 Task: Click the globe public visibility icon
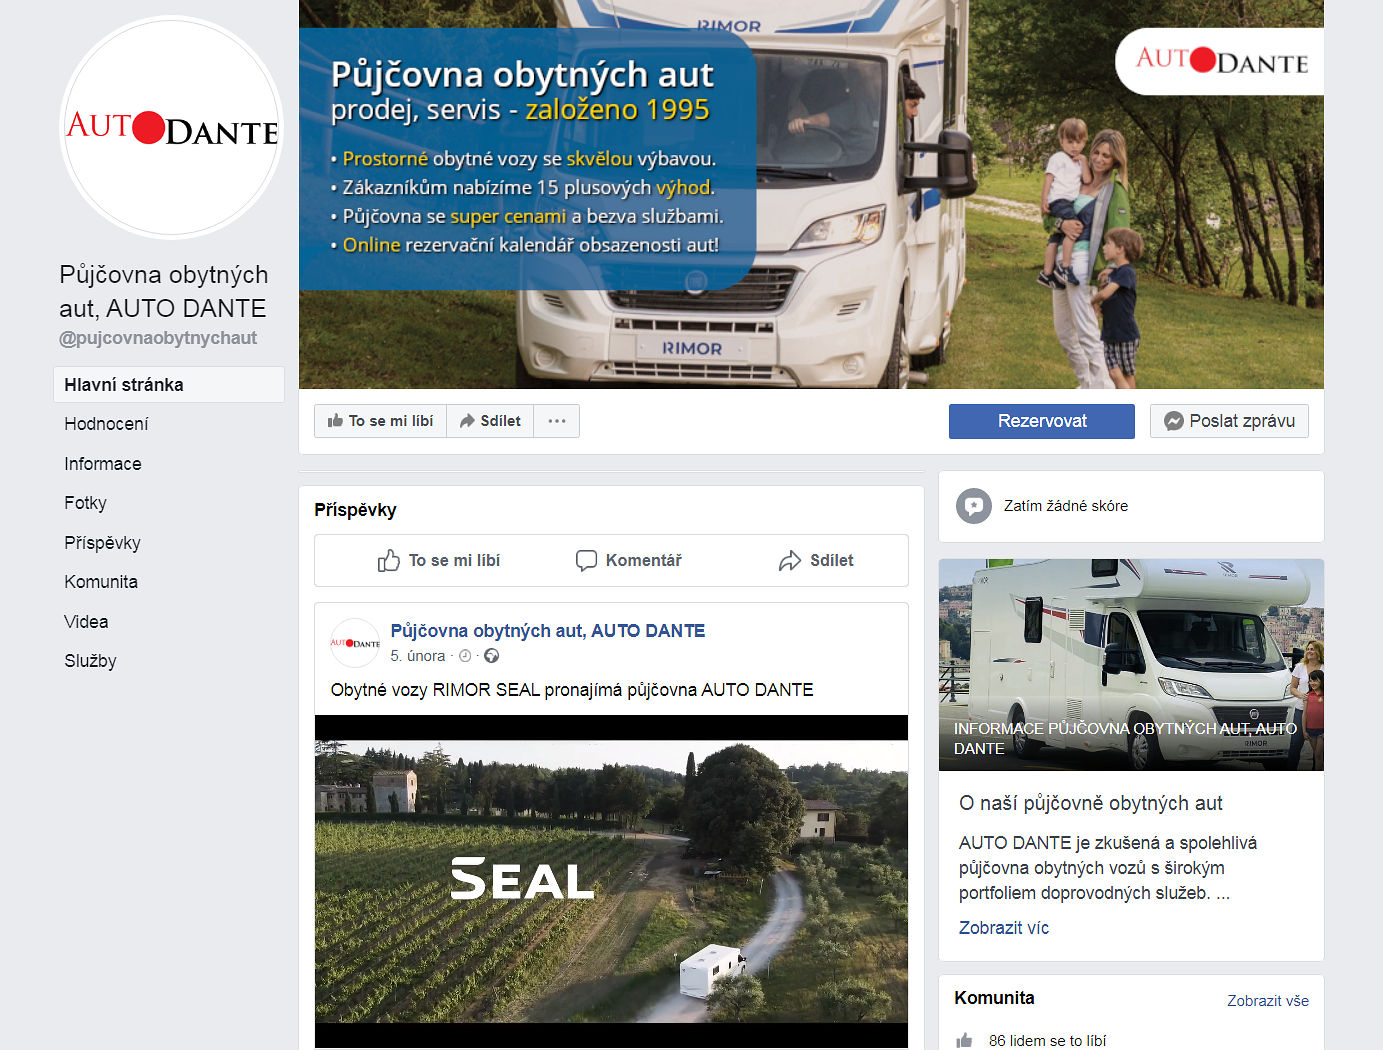(x=491, y=656)
